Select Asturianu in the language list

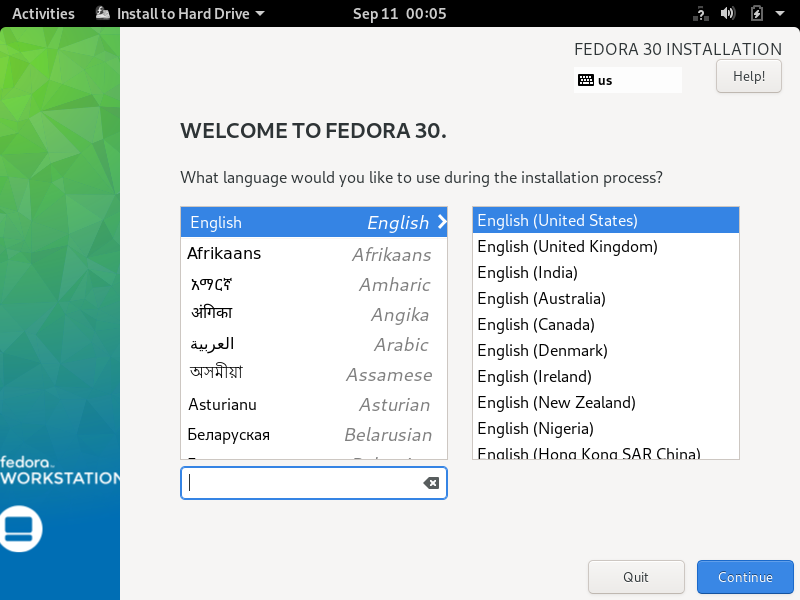click(314, 405)
